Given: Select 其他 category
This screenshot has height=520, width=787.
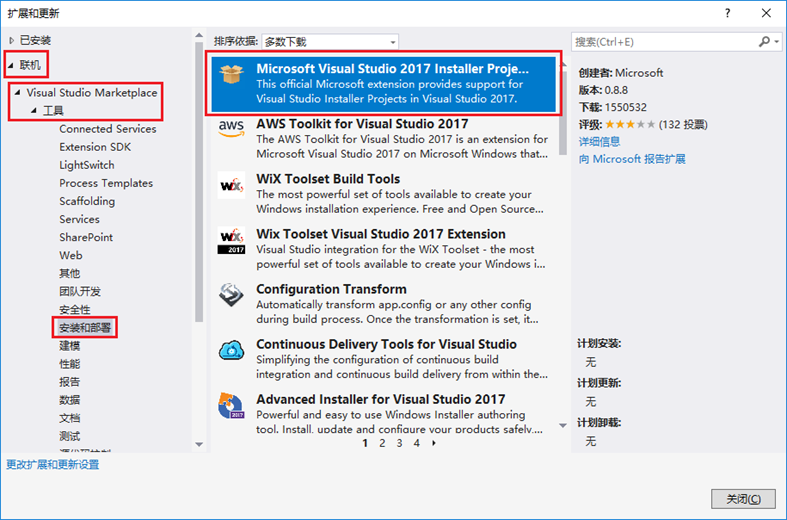Looking at the screenshot, I should [x=69, y=274].
